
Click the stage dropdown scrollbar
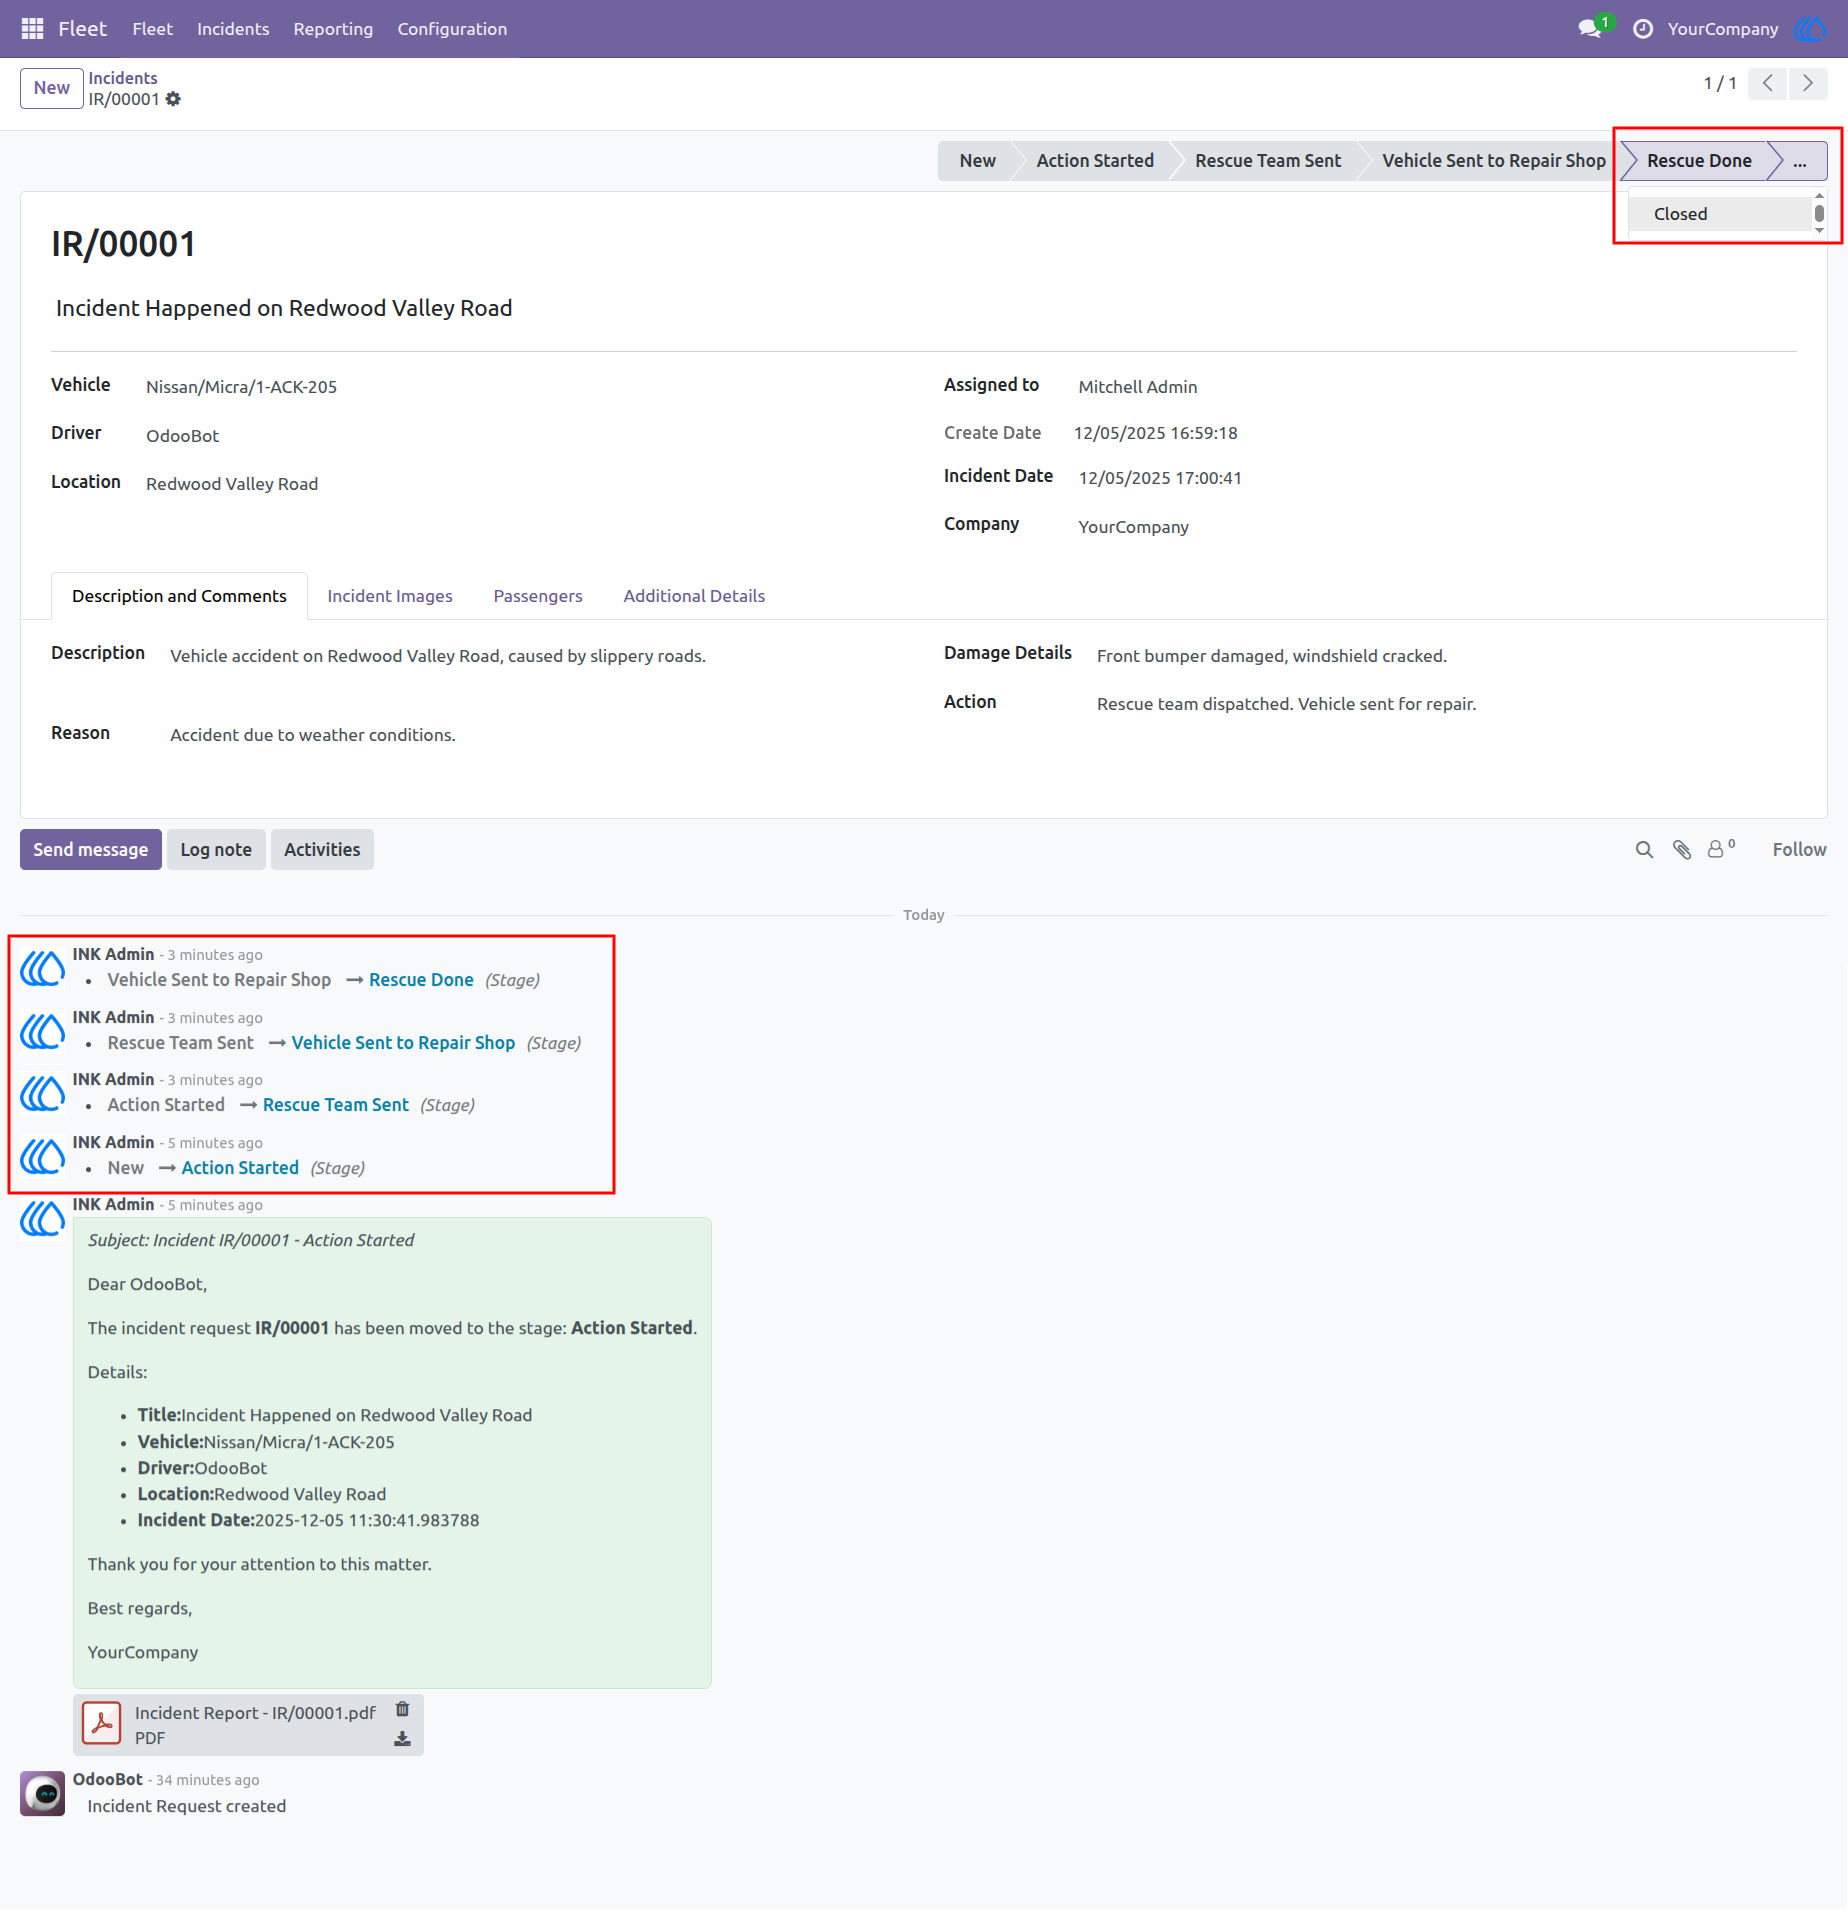tap(1819, 214)
